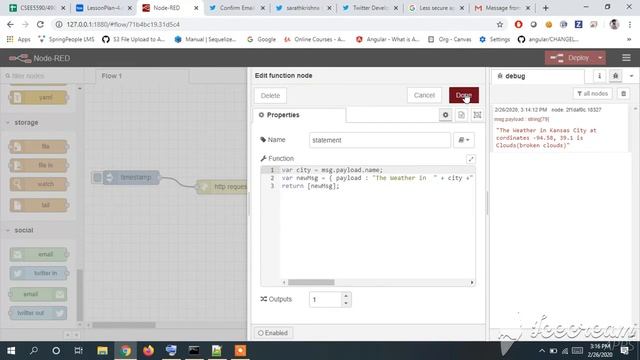This screenshot has width=640, height=360.
Task: Click the Deploy button
Action: tap(570, 58)
